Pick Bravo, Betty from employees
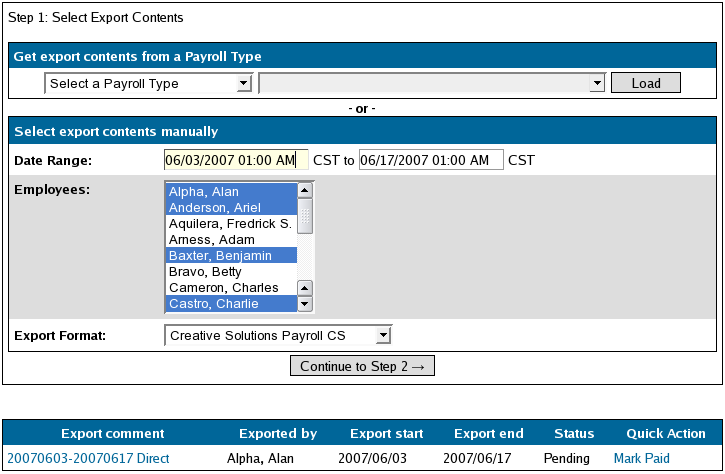 point(231,272)
